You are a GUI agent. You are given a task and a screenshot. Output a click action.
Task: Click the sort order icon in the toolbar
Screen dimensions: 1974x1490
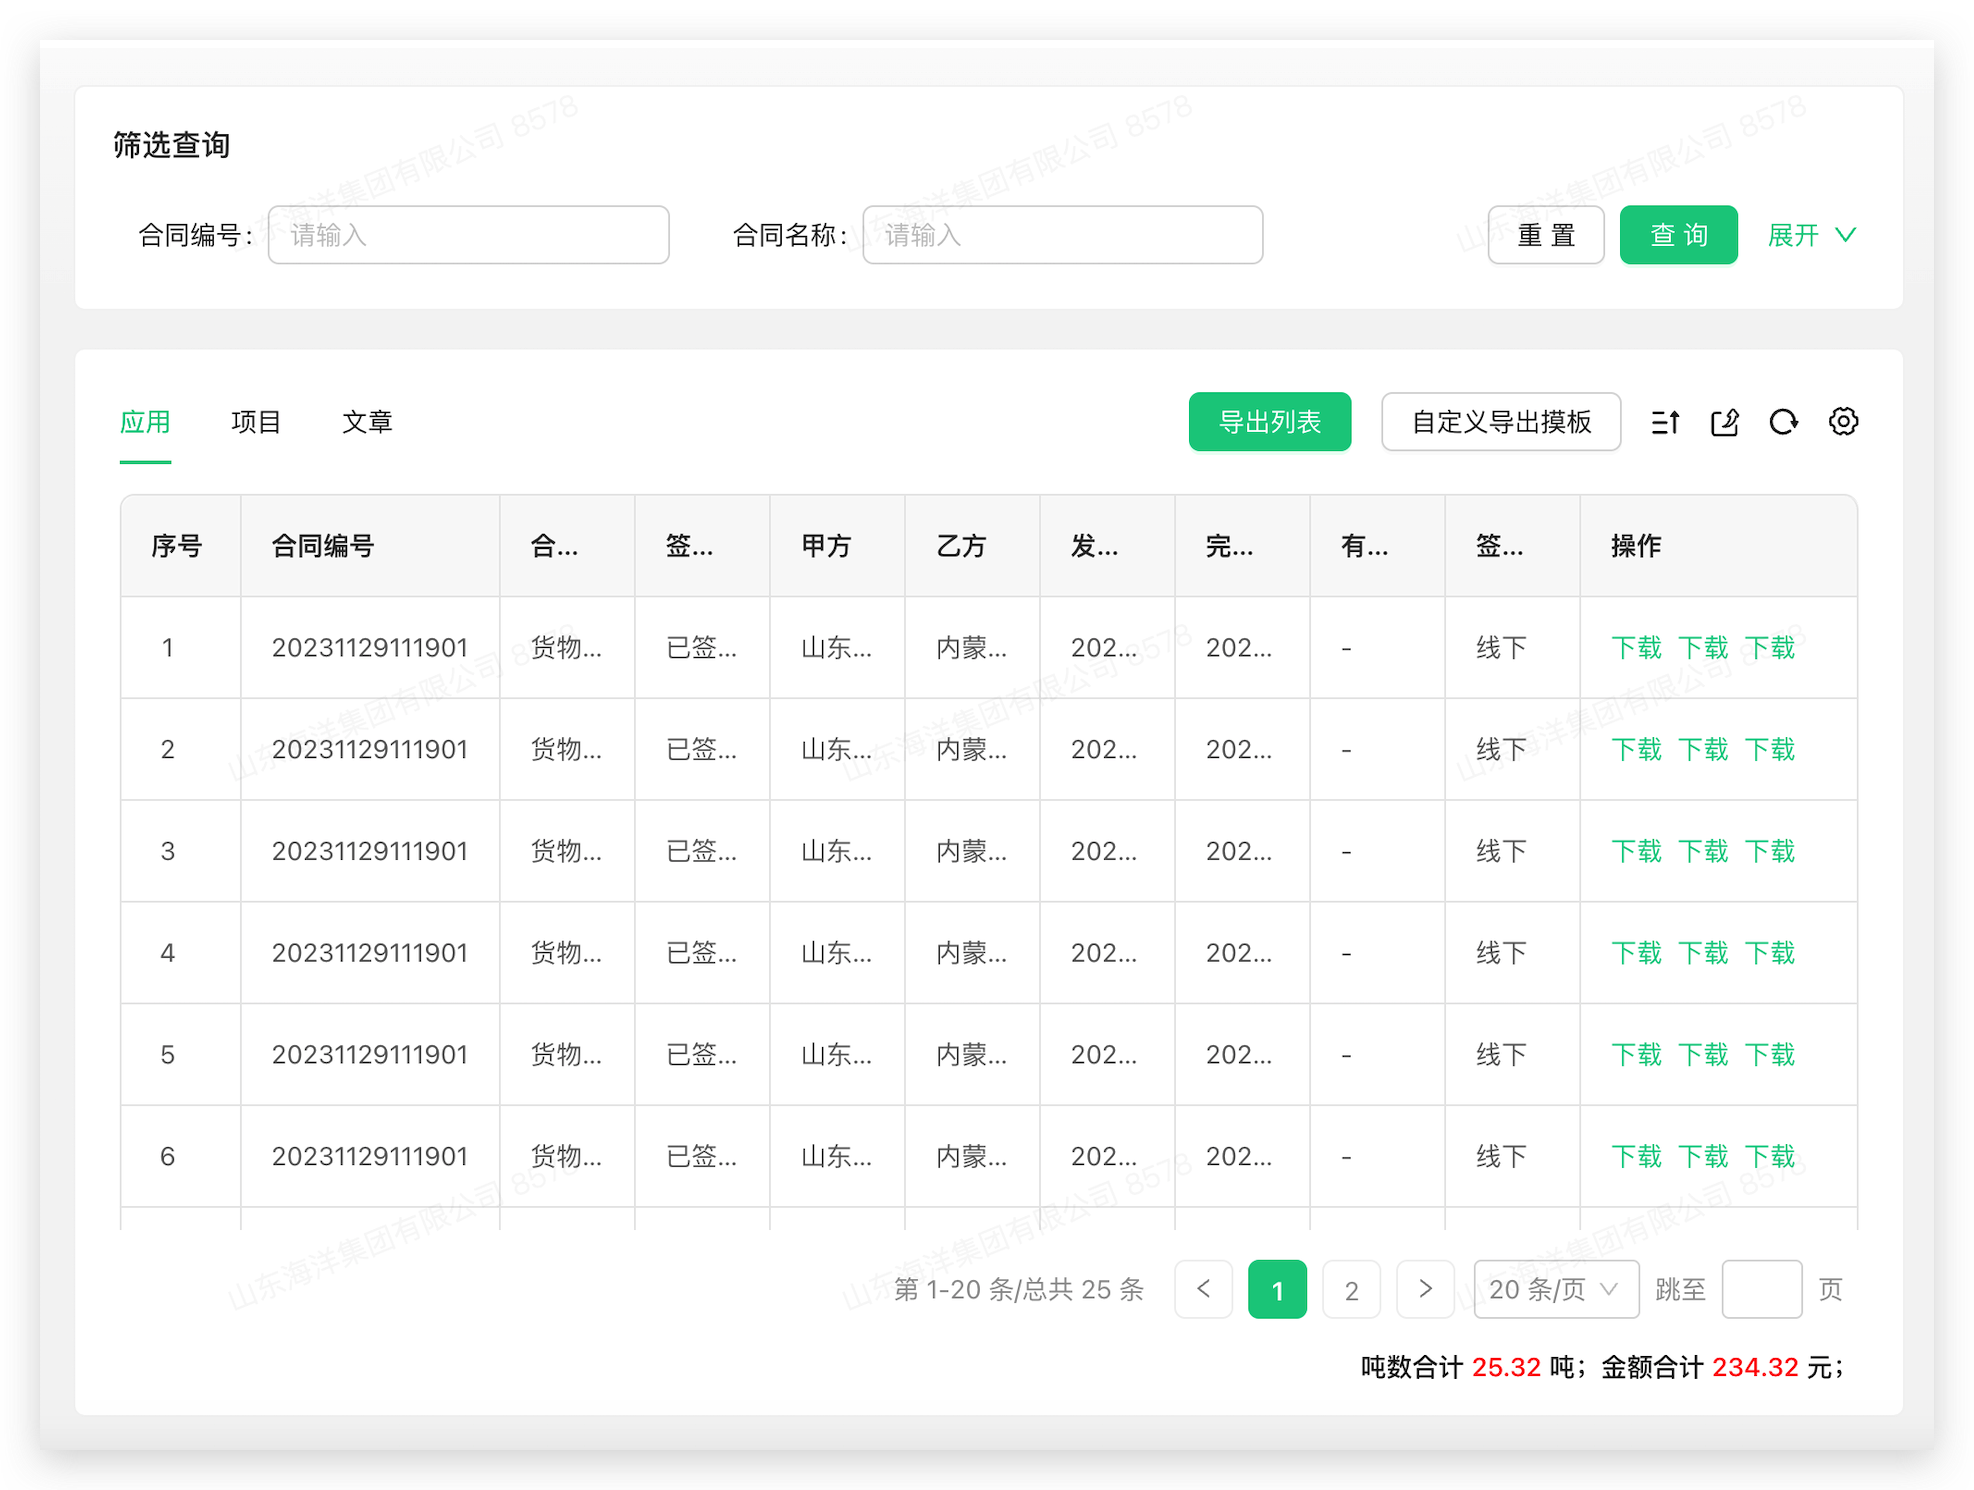pyautogui.click(x=1665, y=422)
